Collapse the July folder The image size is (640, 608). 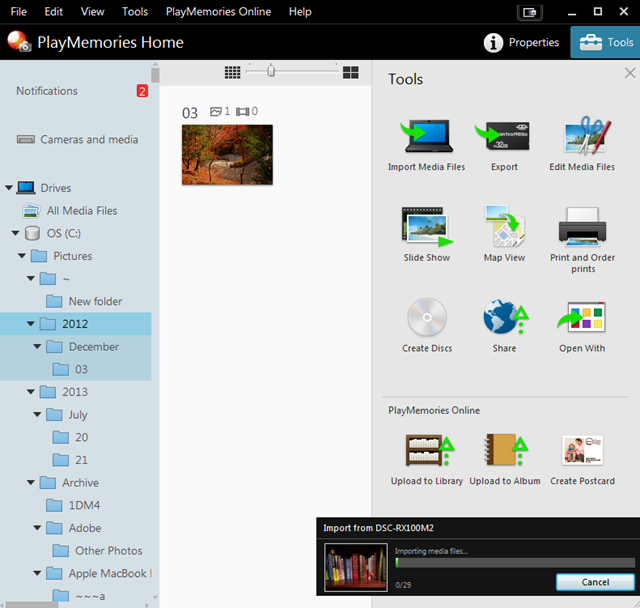point(37,414)
